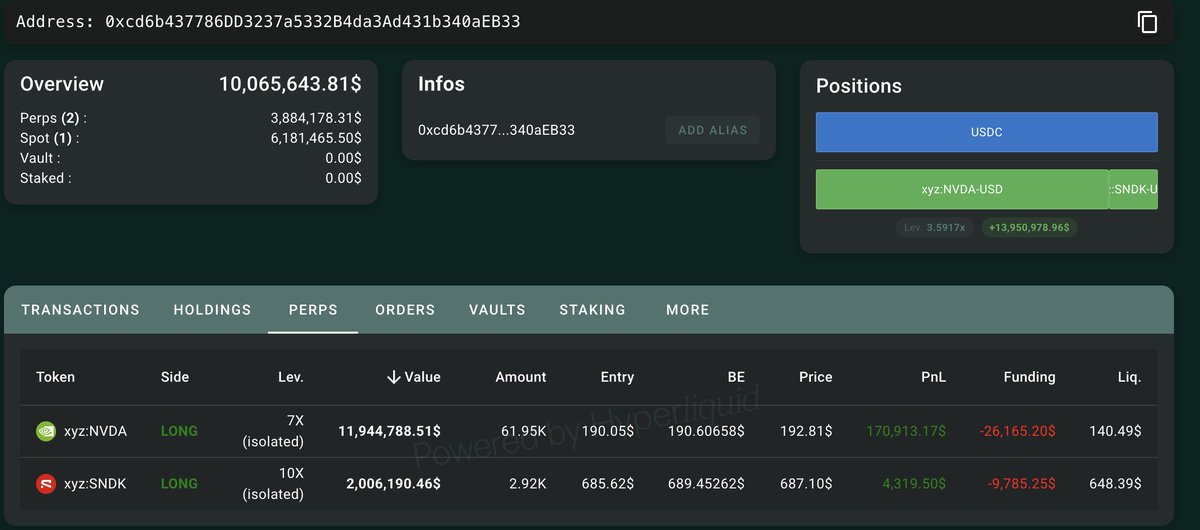Sort table by Funding column header
This screenshot has width=1200, height=530.
[1029, 377]
